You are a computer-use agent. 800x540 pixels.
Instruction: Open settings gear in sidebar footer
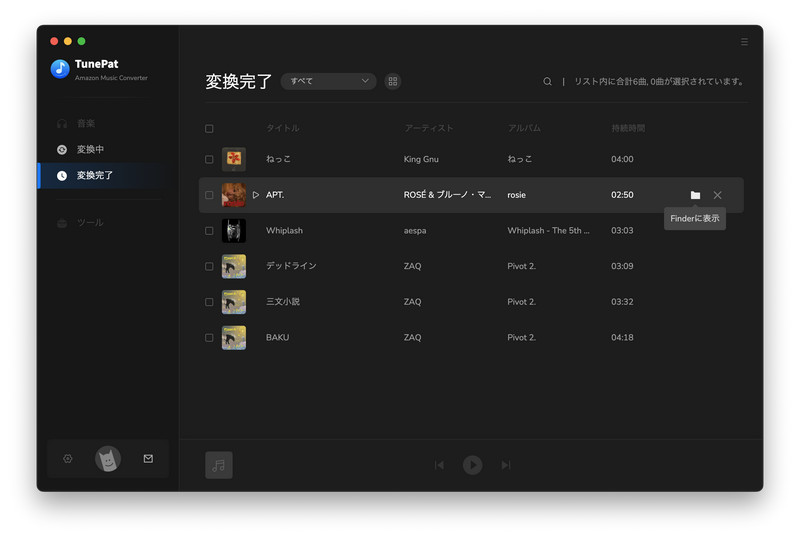click(x=68, y=458)
